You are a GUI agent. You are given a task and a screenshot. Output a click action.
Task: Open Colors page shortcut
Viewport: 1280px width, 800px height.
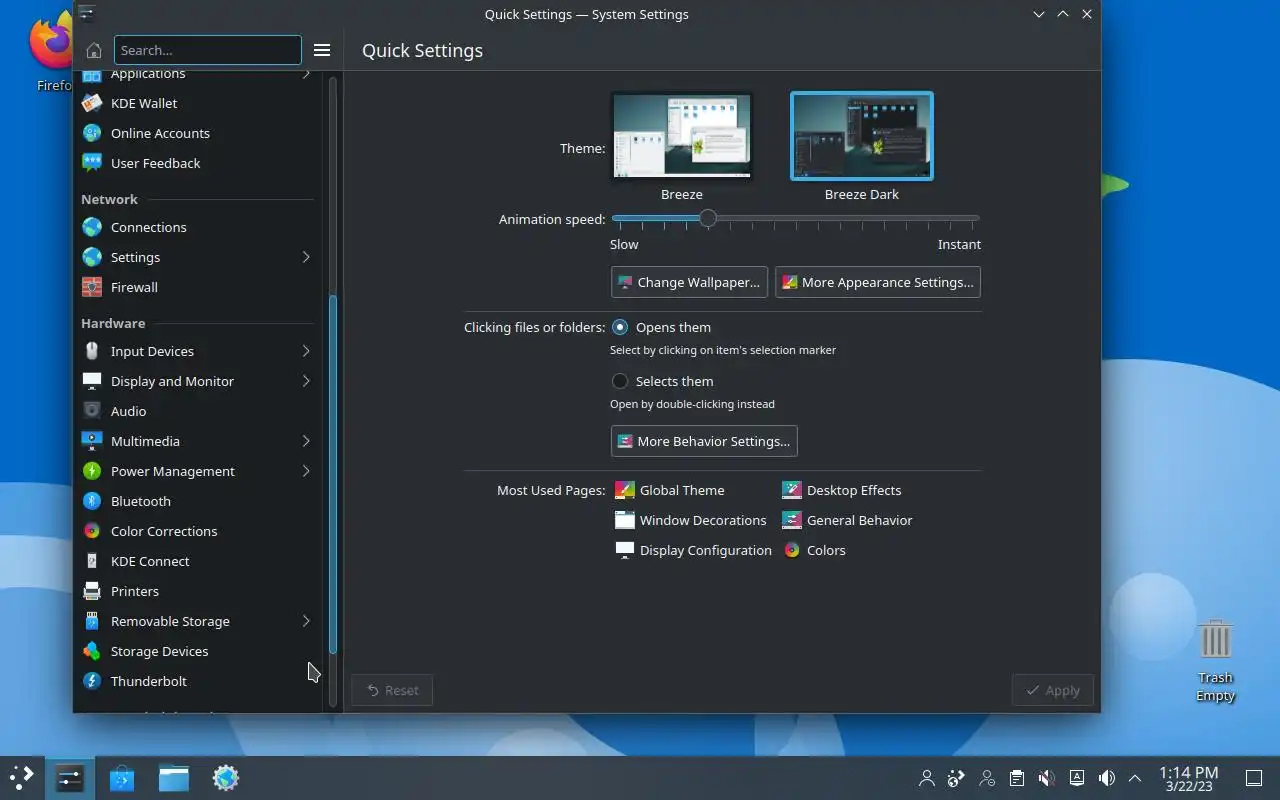pos(814,550)
